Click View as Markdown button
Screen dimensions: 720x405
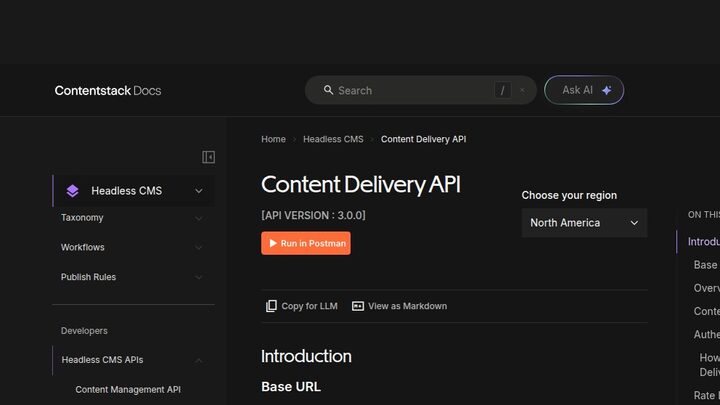click(x=399, y=306)
